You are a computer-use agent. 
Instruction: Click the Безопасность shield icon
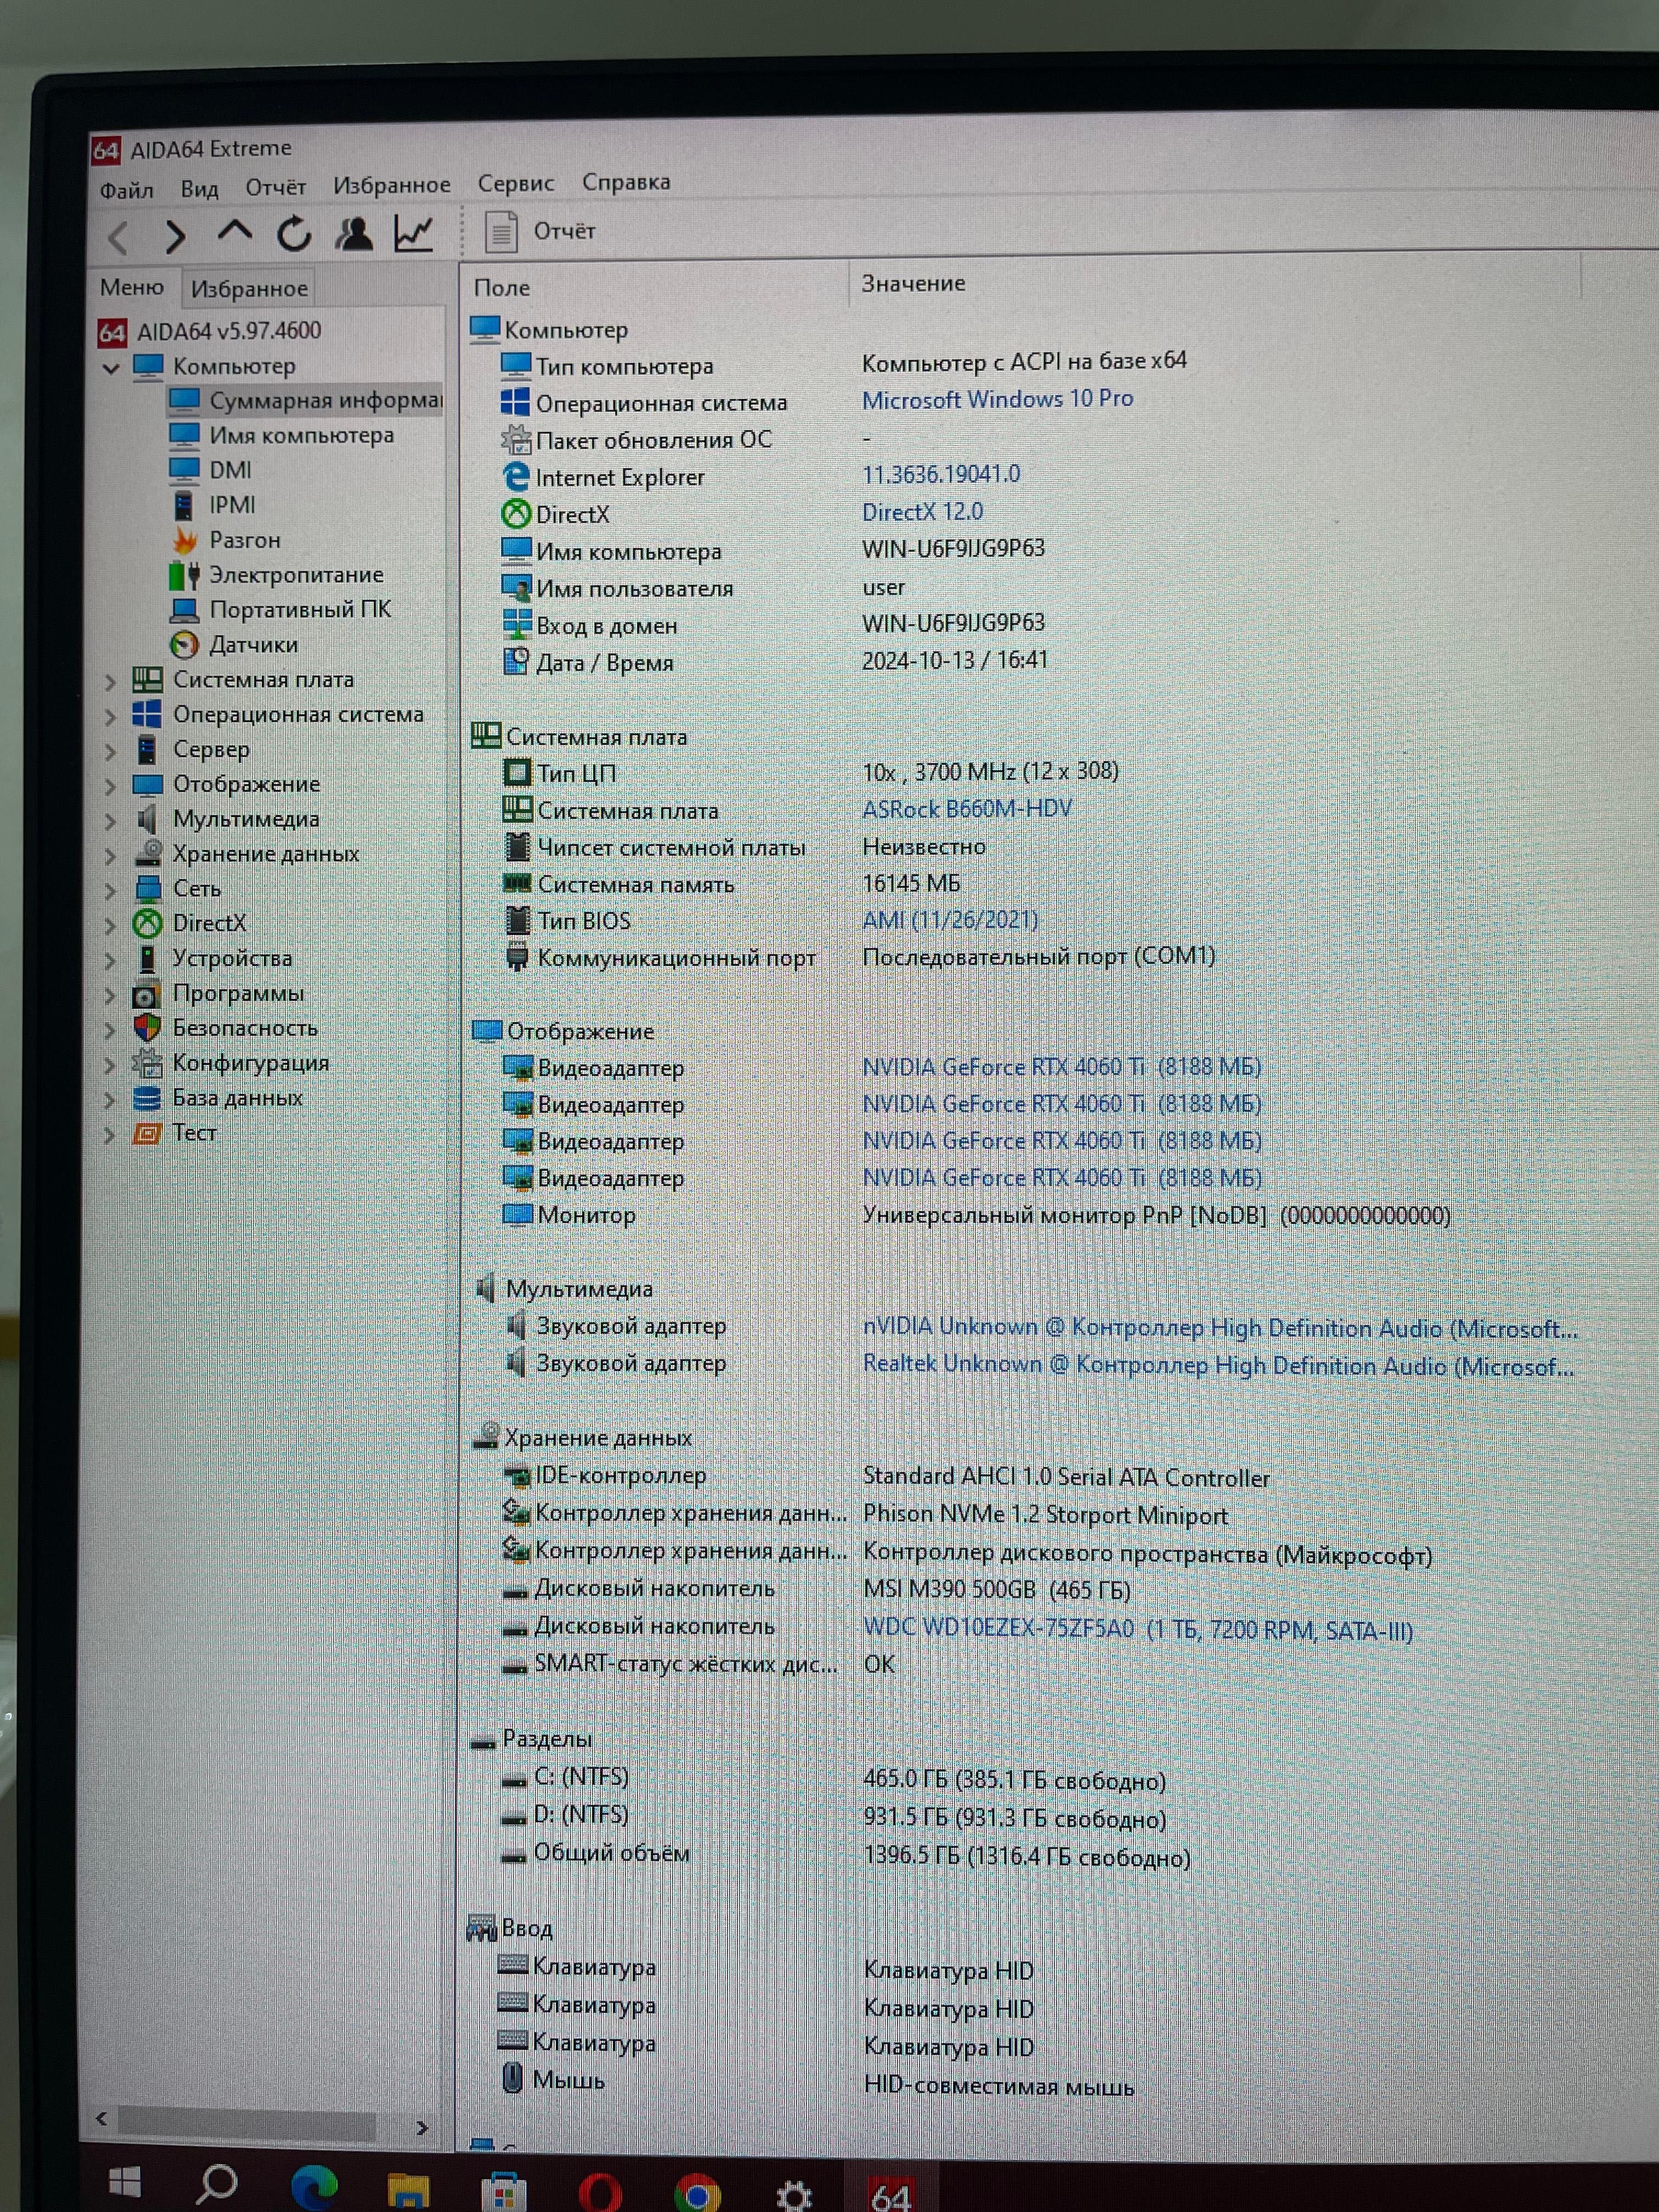(x=147, y=1028)
